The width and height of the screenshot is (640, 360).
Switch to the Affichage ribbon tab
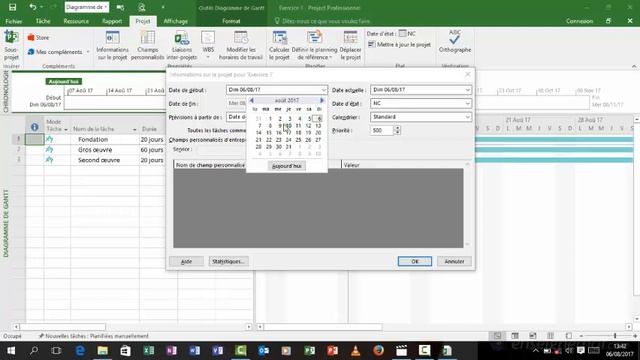pyautogui.click(x=176, y=21)
